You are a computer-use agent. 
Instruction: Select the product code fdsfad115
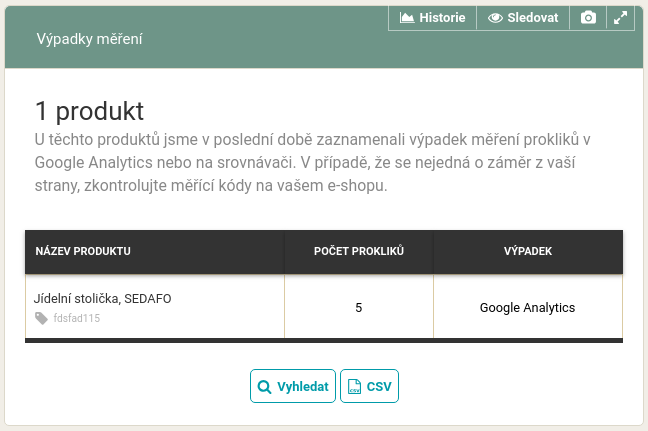[76, 318]
